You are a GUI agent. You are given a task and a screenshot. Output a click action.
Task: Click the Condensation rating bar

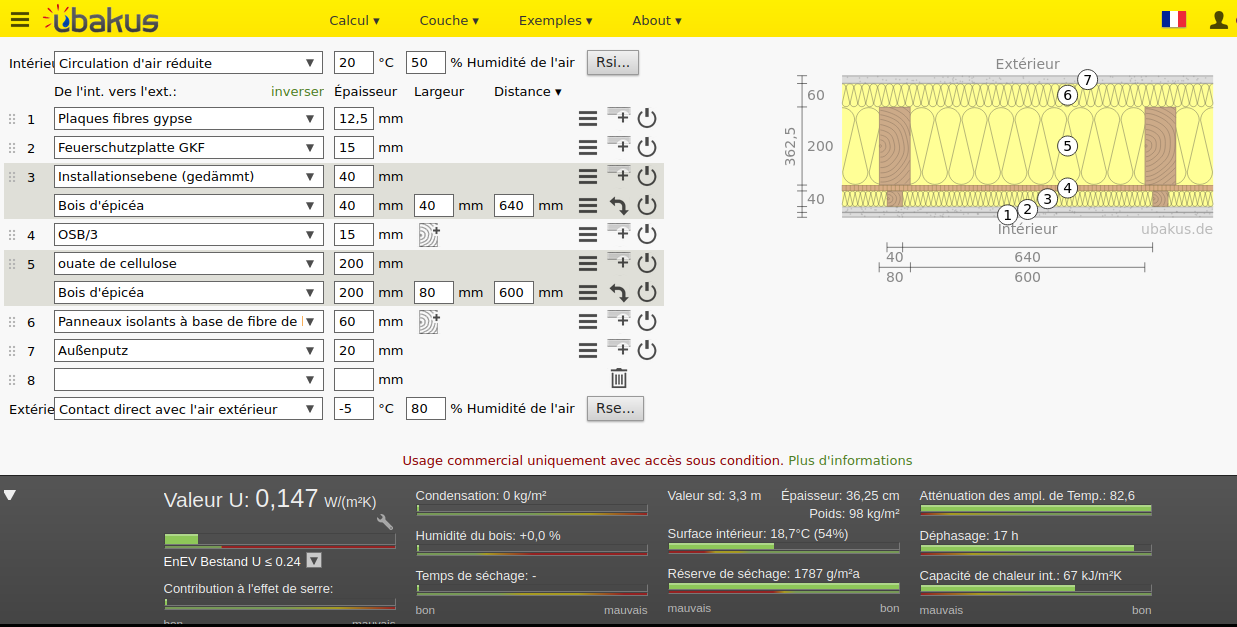(x=532, y=510)
